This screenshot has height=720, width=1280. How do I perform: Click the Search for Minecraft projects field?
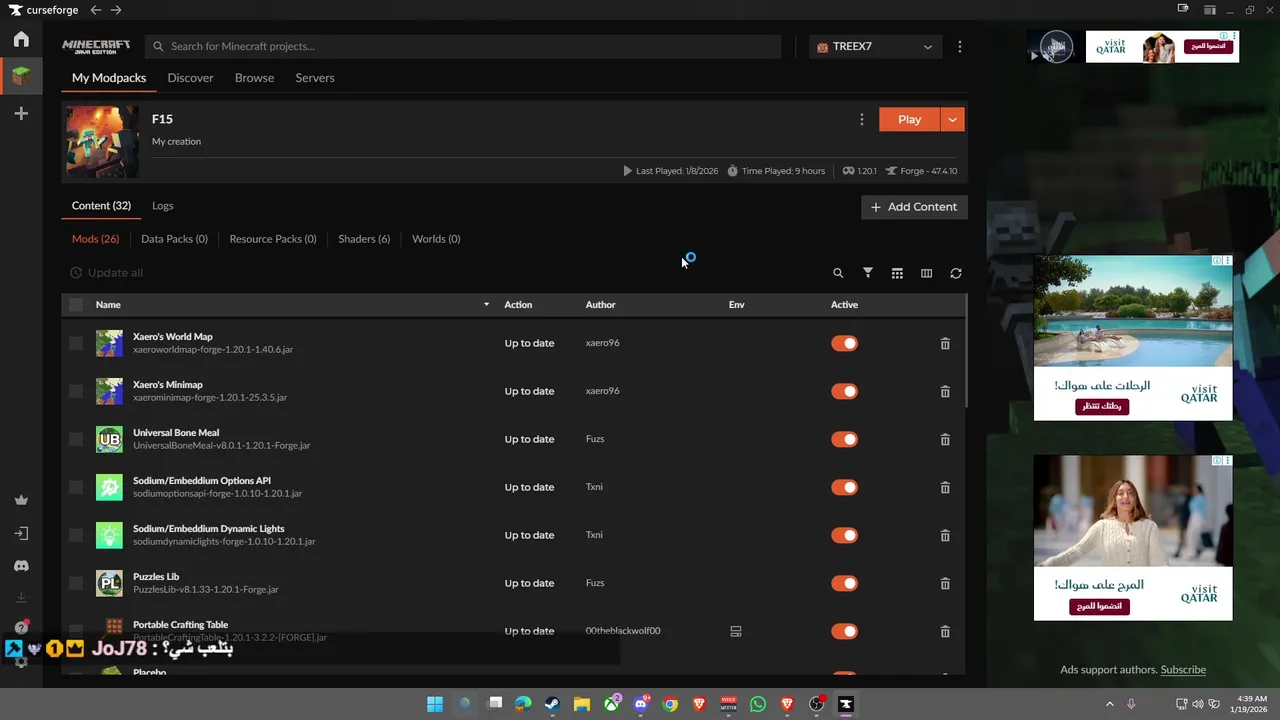click(463, 46)
